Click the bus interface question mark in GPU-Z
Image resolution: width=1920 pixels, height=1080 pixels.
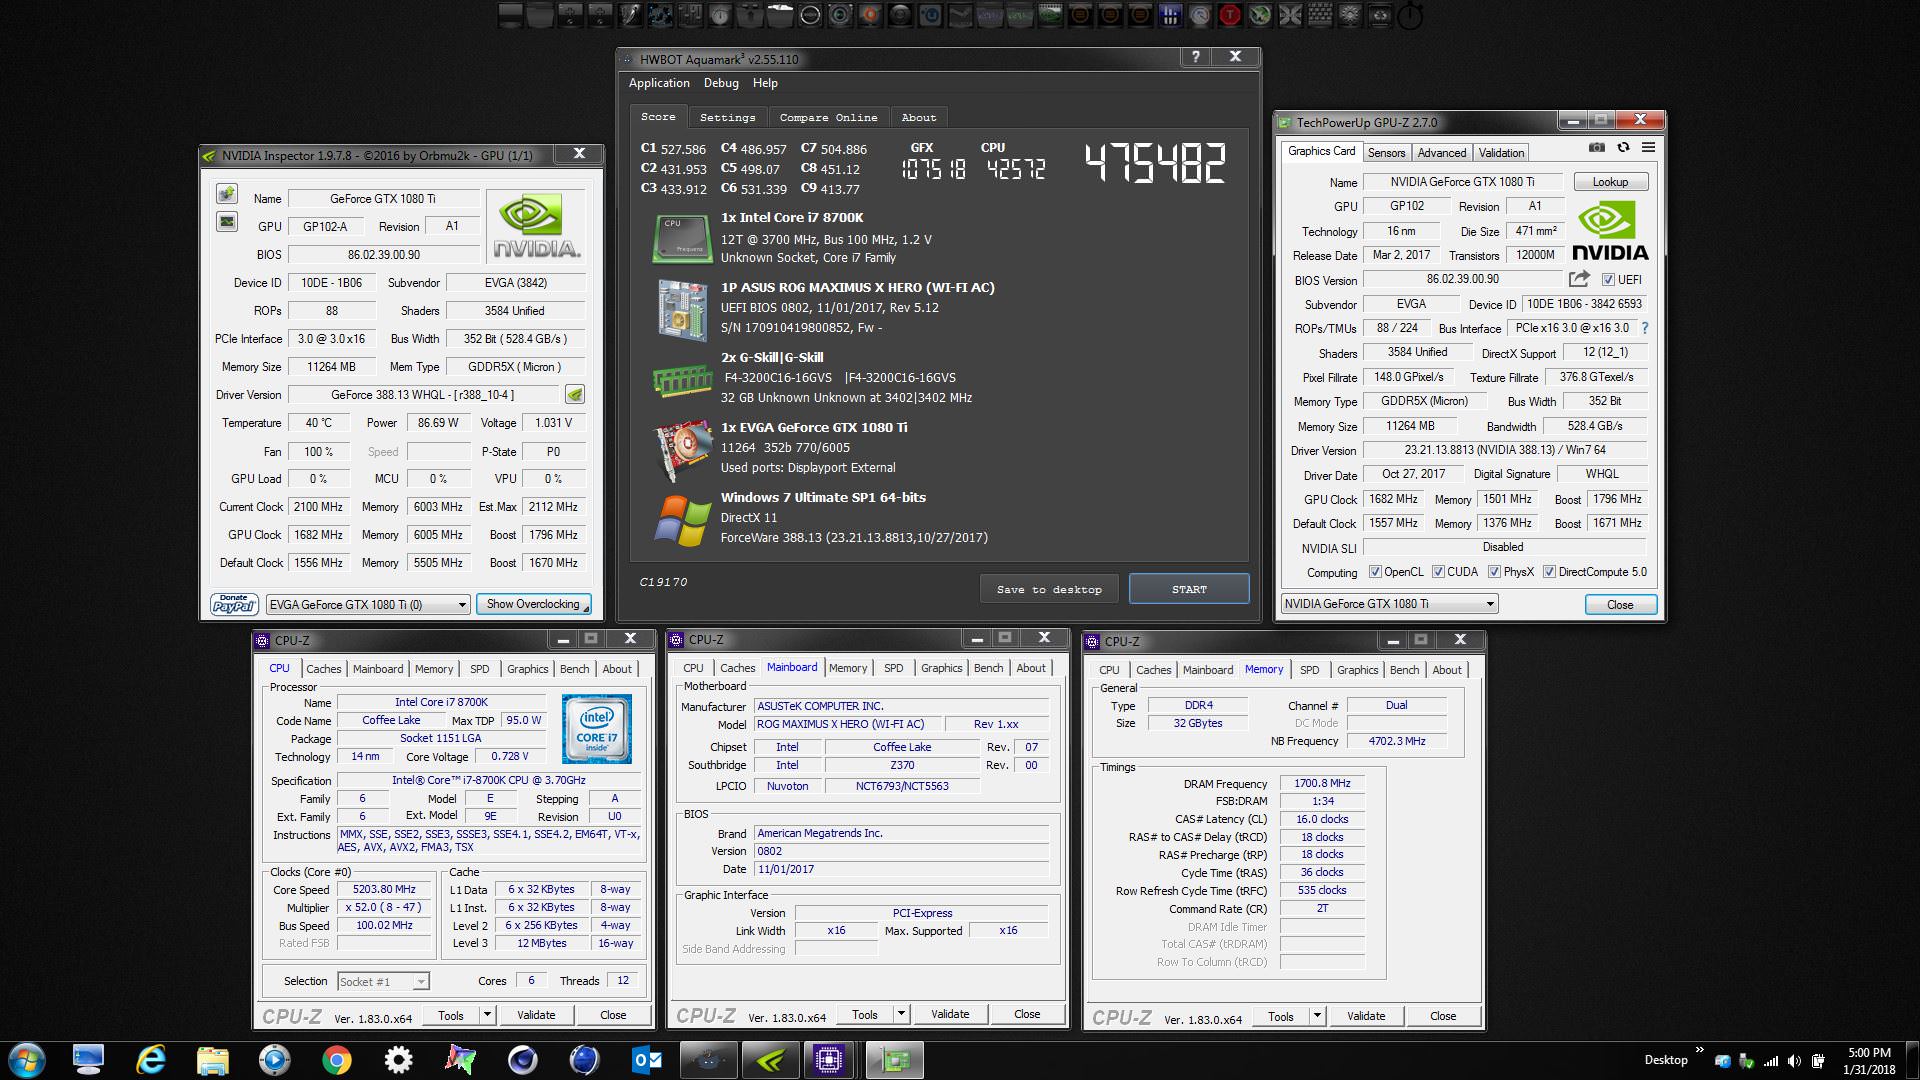[x=1644, y=328]
